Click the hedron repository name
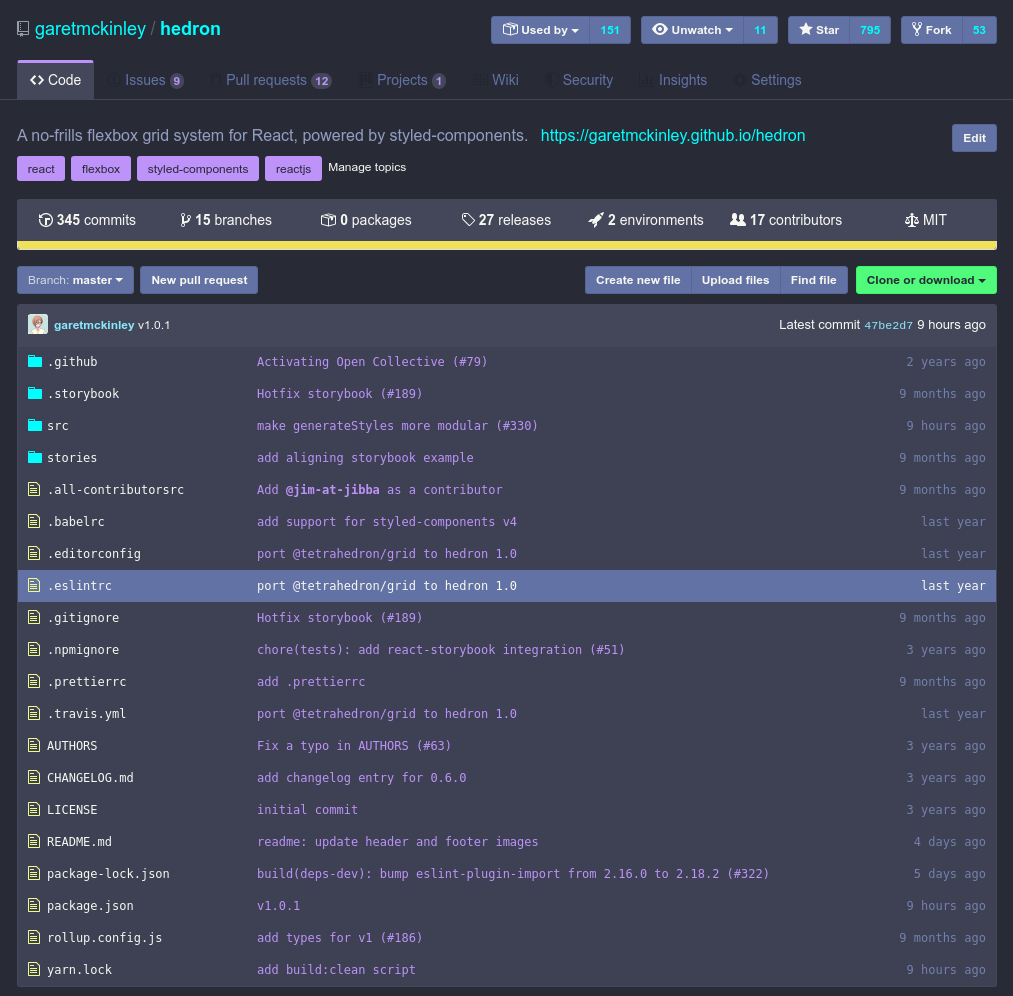The width and height of the screenshot is (1013, 996). (x=190, y=29)
